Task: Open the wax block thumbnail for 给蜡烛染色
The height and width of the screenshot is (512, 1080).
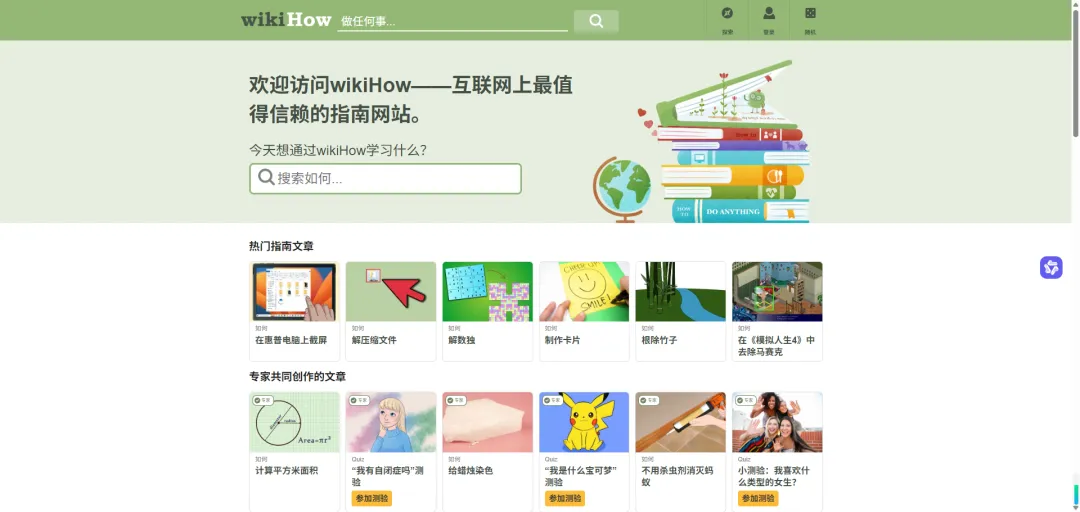Action: (x=488, y=422)
